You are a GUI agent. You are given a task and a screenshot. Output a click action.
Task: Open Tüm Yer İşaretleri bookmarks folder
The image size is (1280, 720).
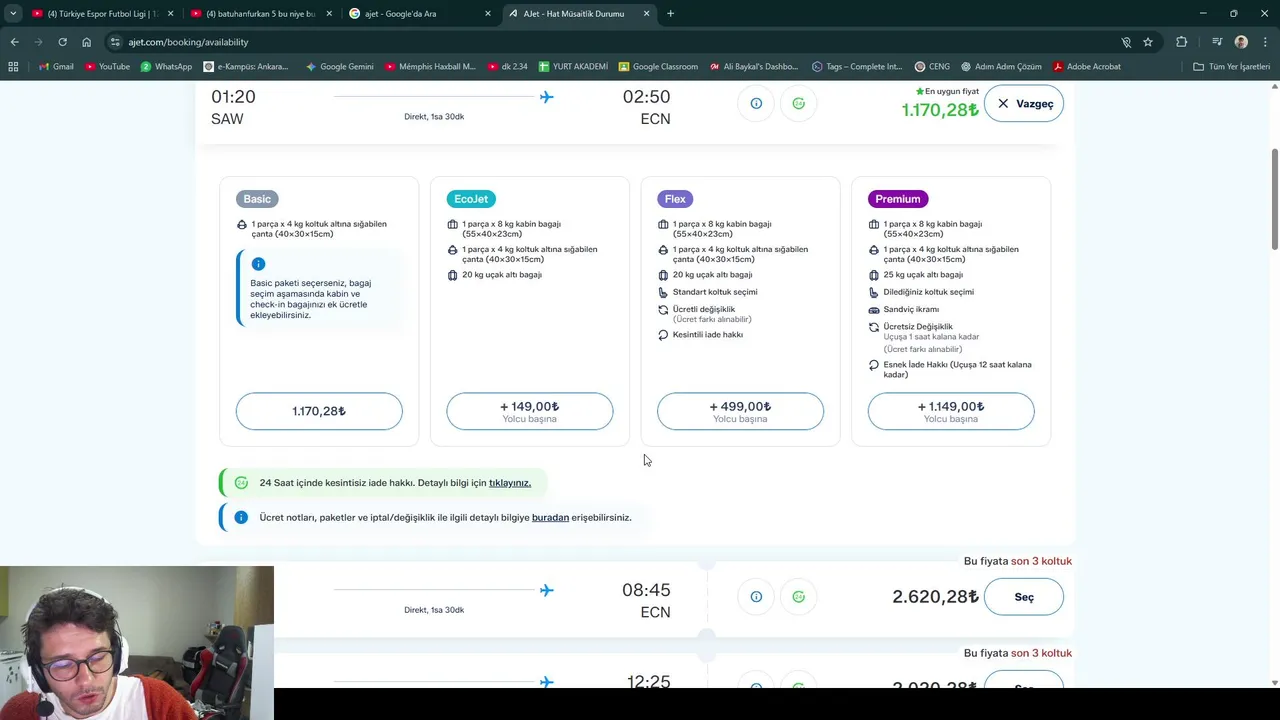click(x=1231, y=67)
